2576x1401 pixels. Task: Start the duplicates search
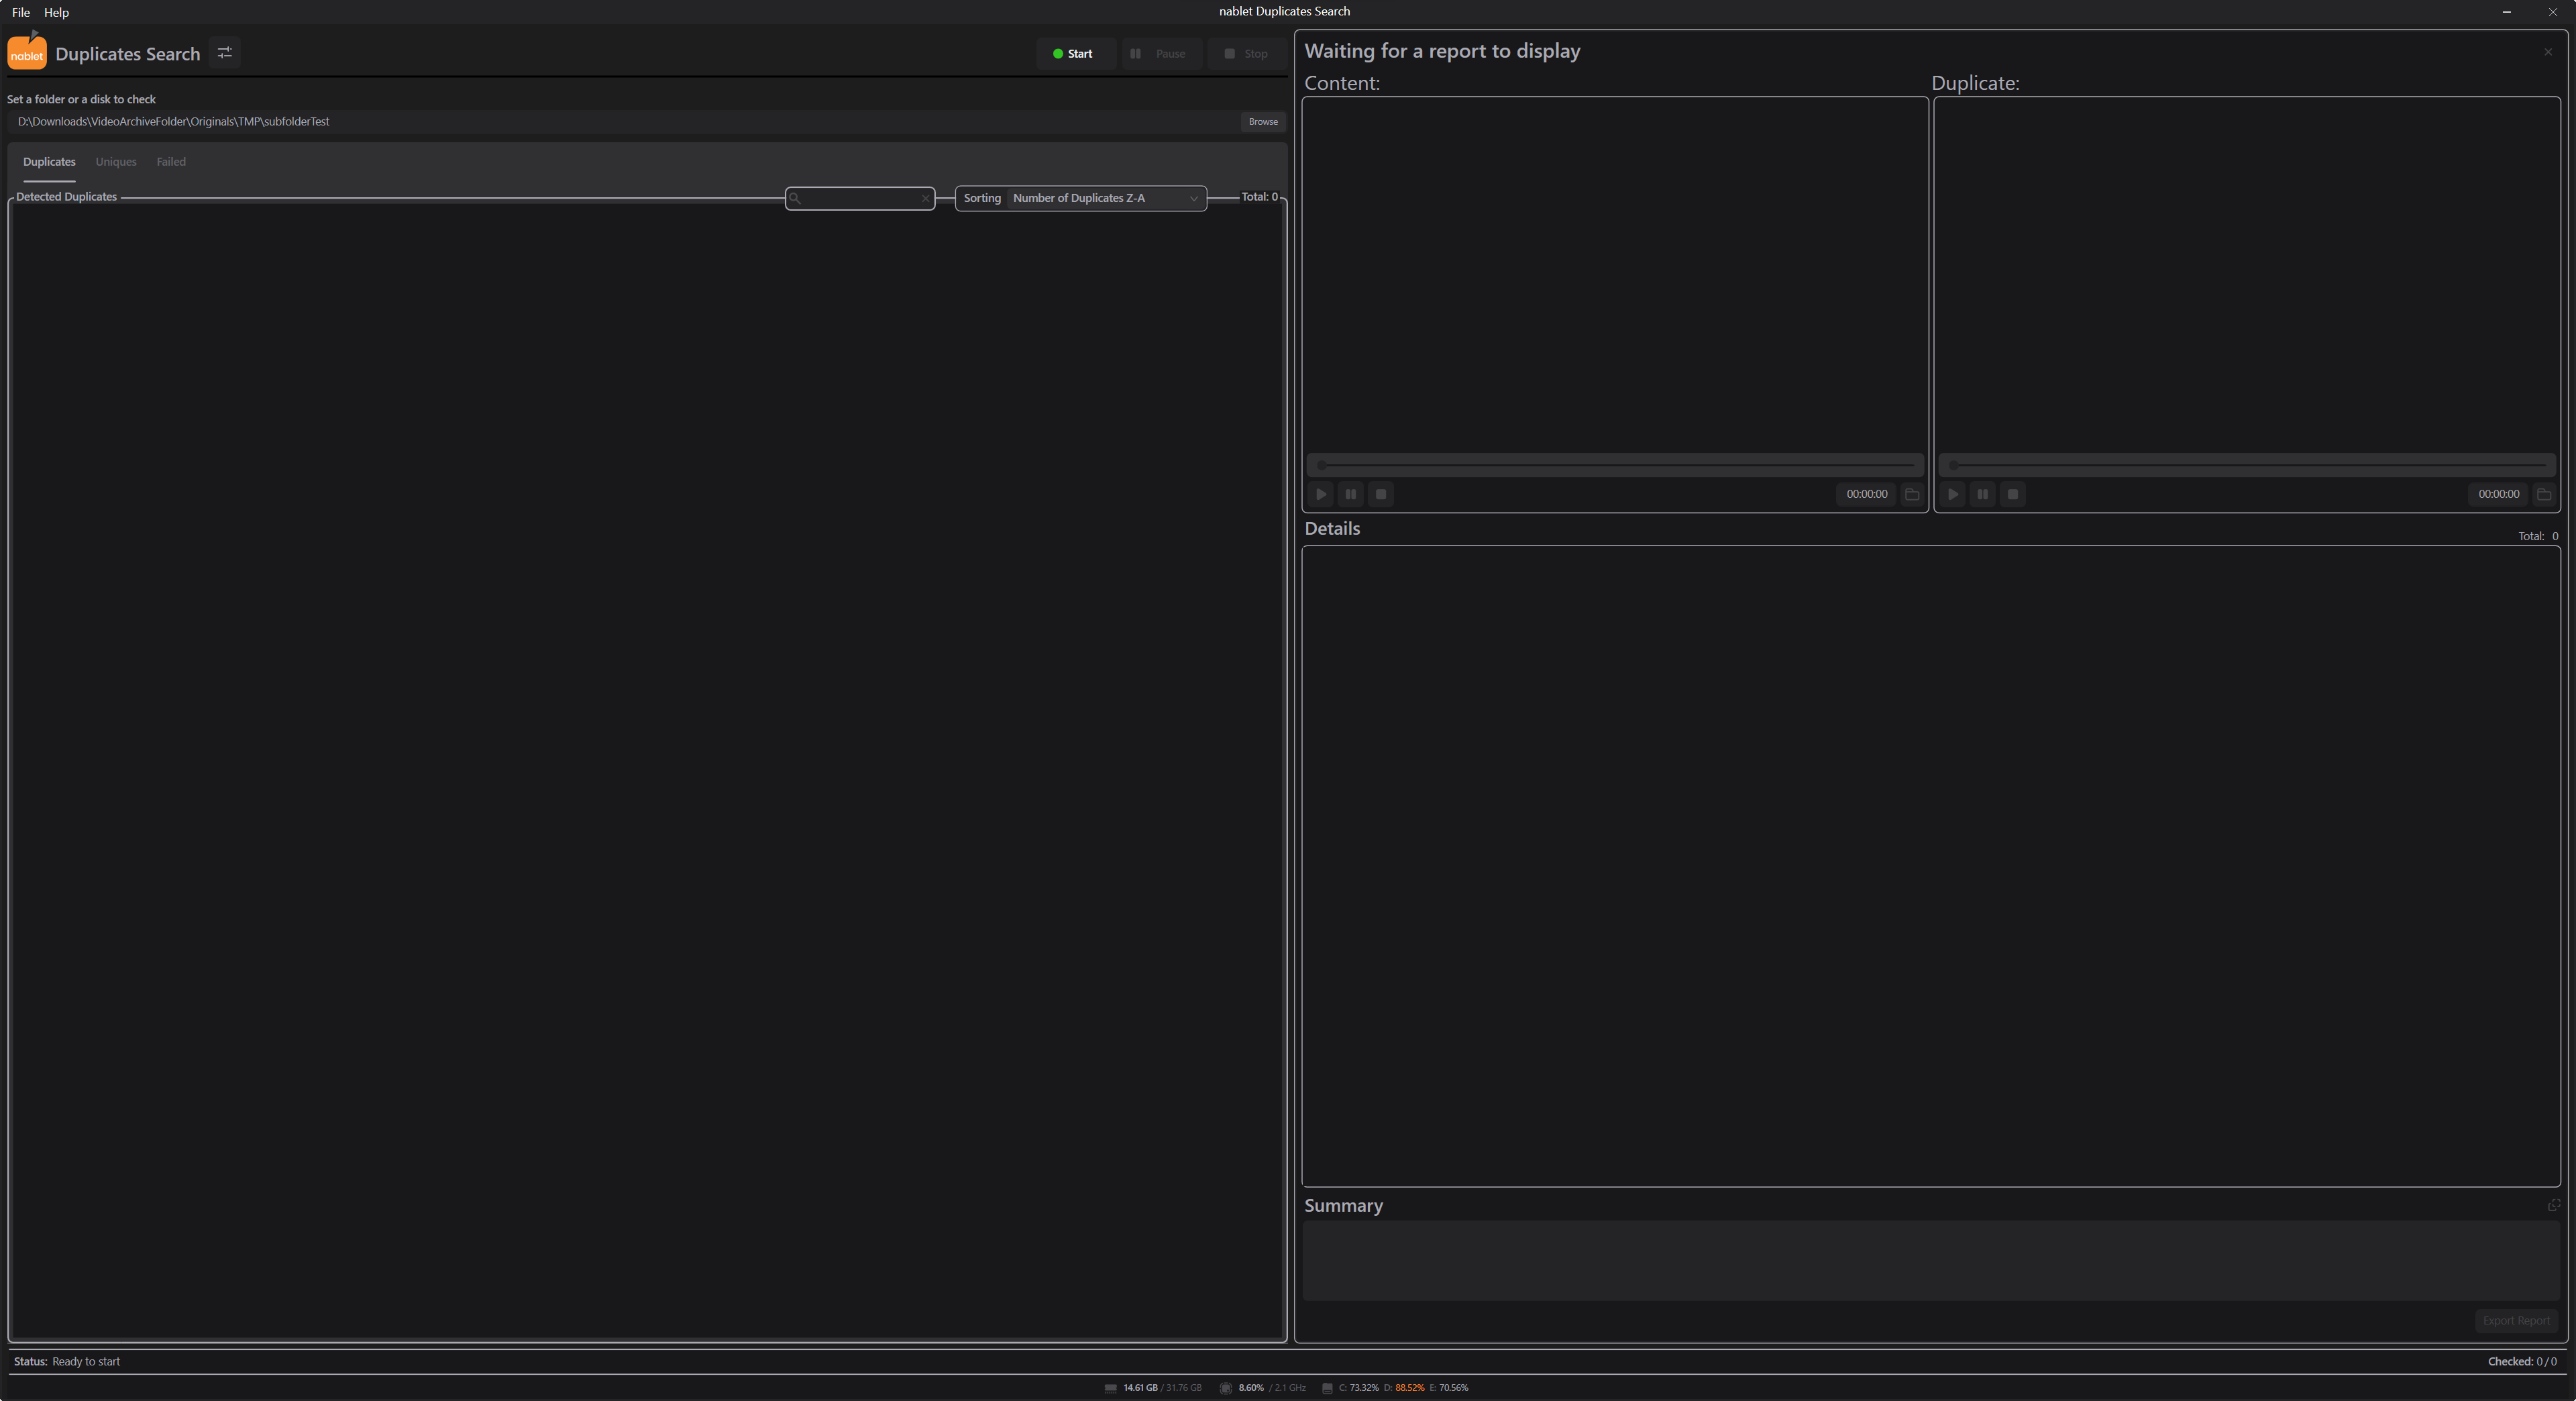1075,54
